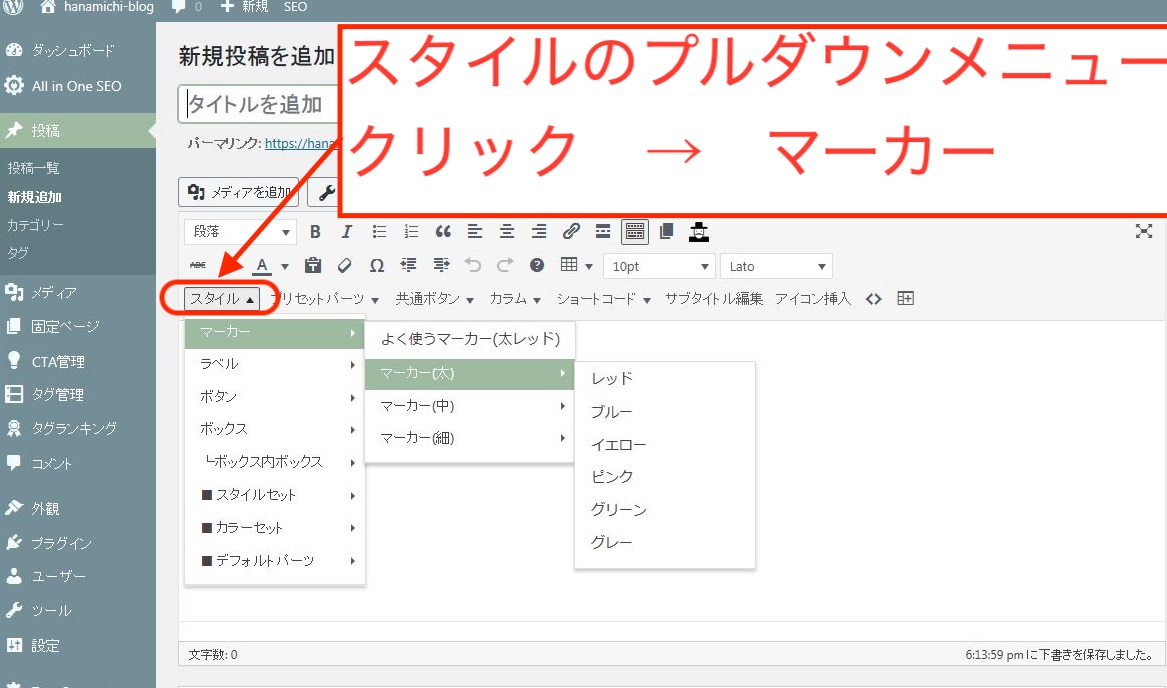This screenshot has width=1167, height=688.
Task: Expand the Lato font family dropdown
Action: 776,267
